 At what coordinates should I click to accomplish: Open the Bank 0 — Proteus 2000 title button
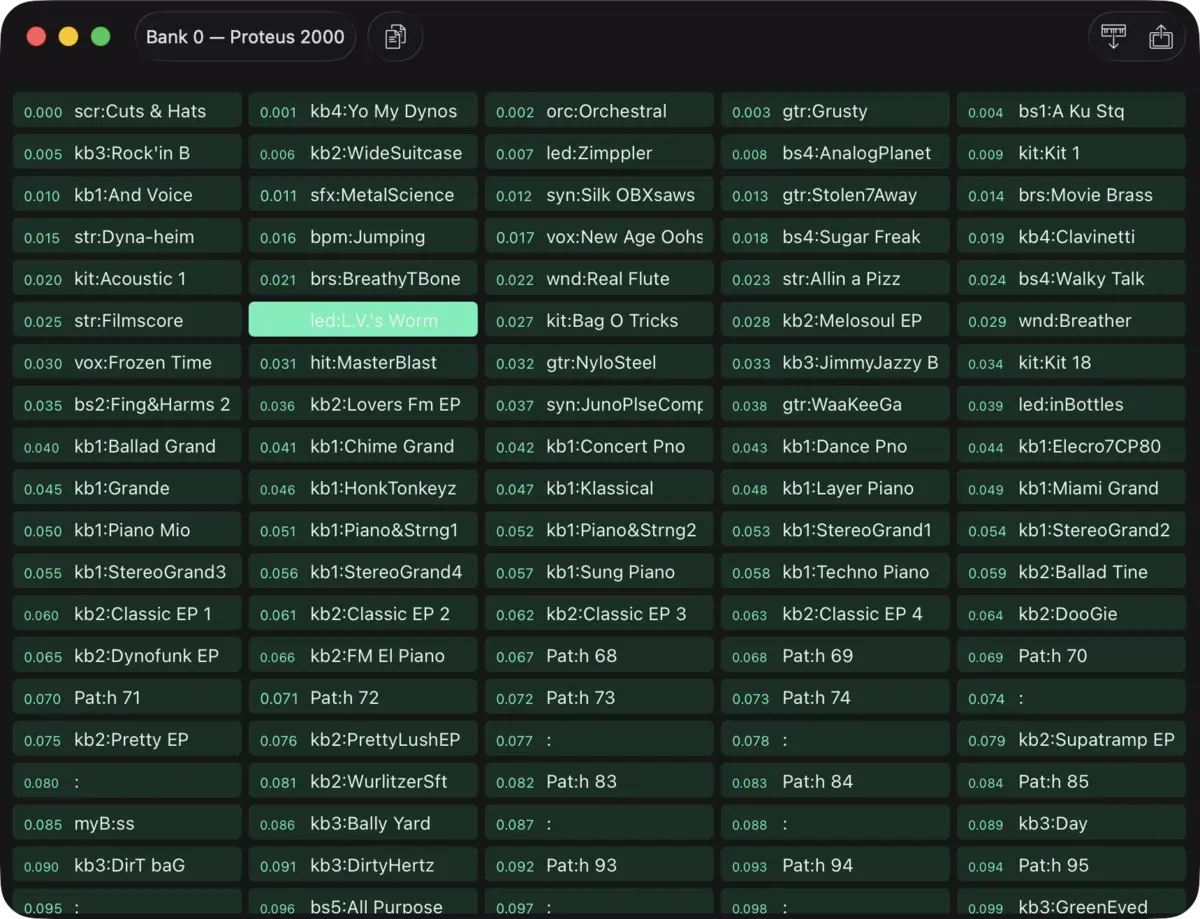coord(245,37)
